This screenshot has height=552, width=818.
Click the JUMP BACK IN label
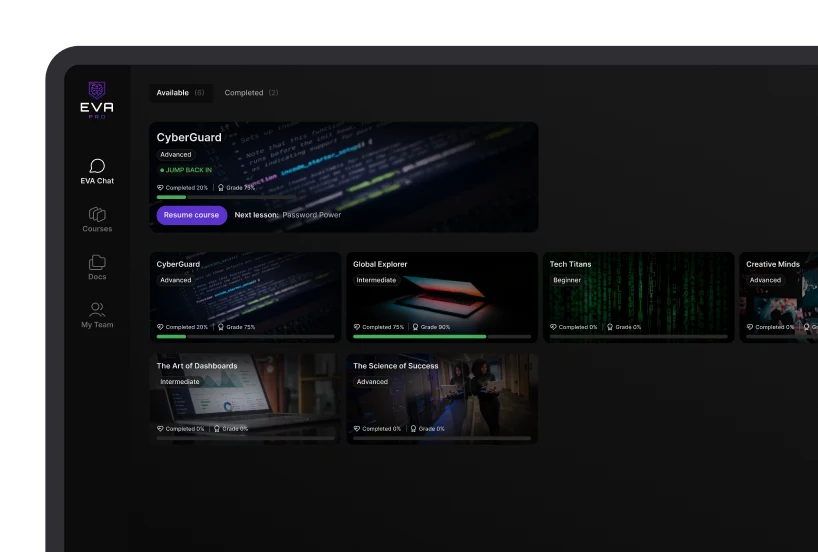(186, 170)
